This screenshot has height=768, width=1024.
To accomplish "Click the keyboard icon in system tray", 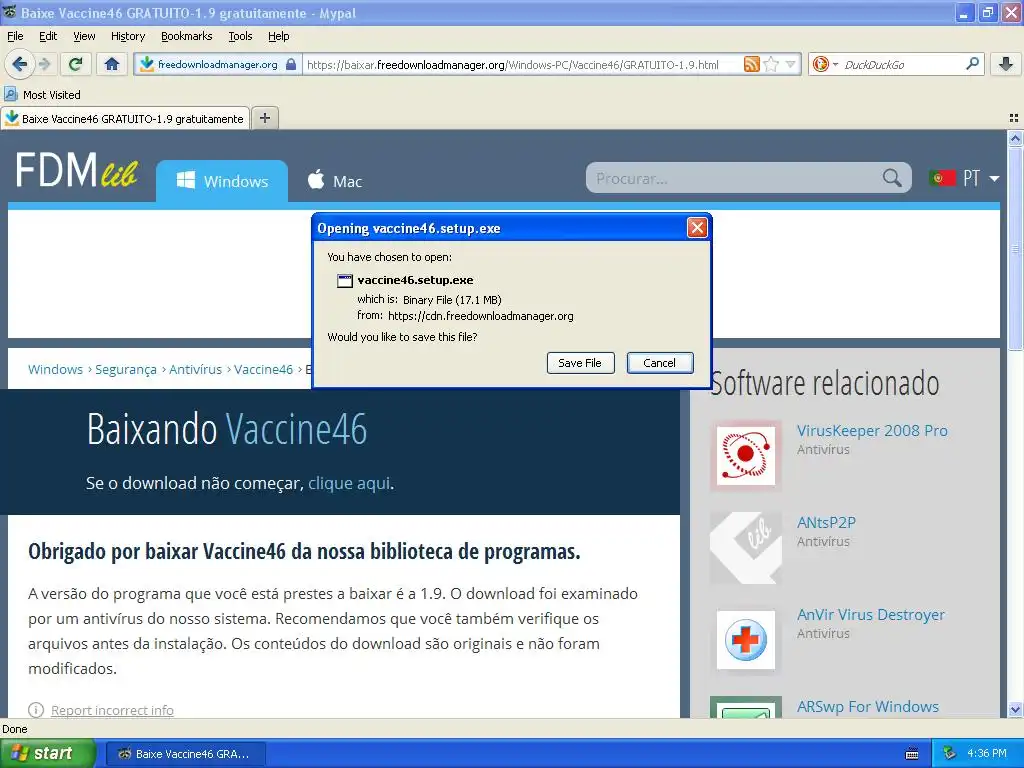I will [x=912, y=754].
